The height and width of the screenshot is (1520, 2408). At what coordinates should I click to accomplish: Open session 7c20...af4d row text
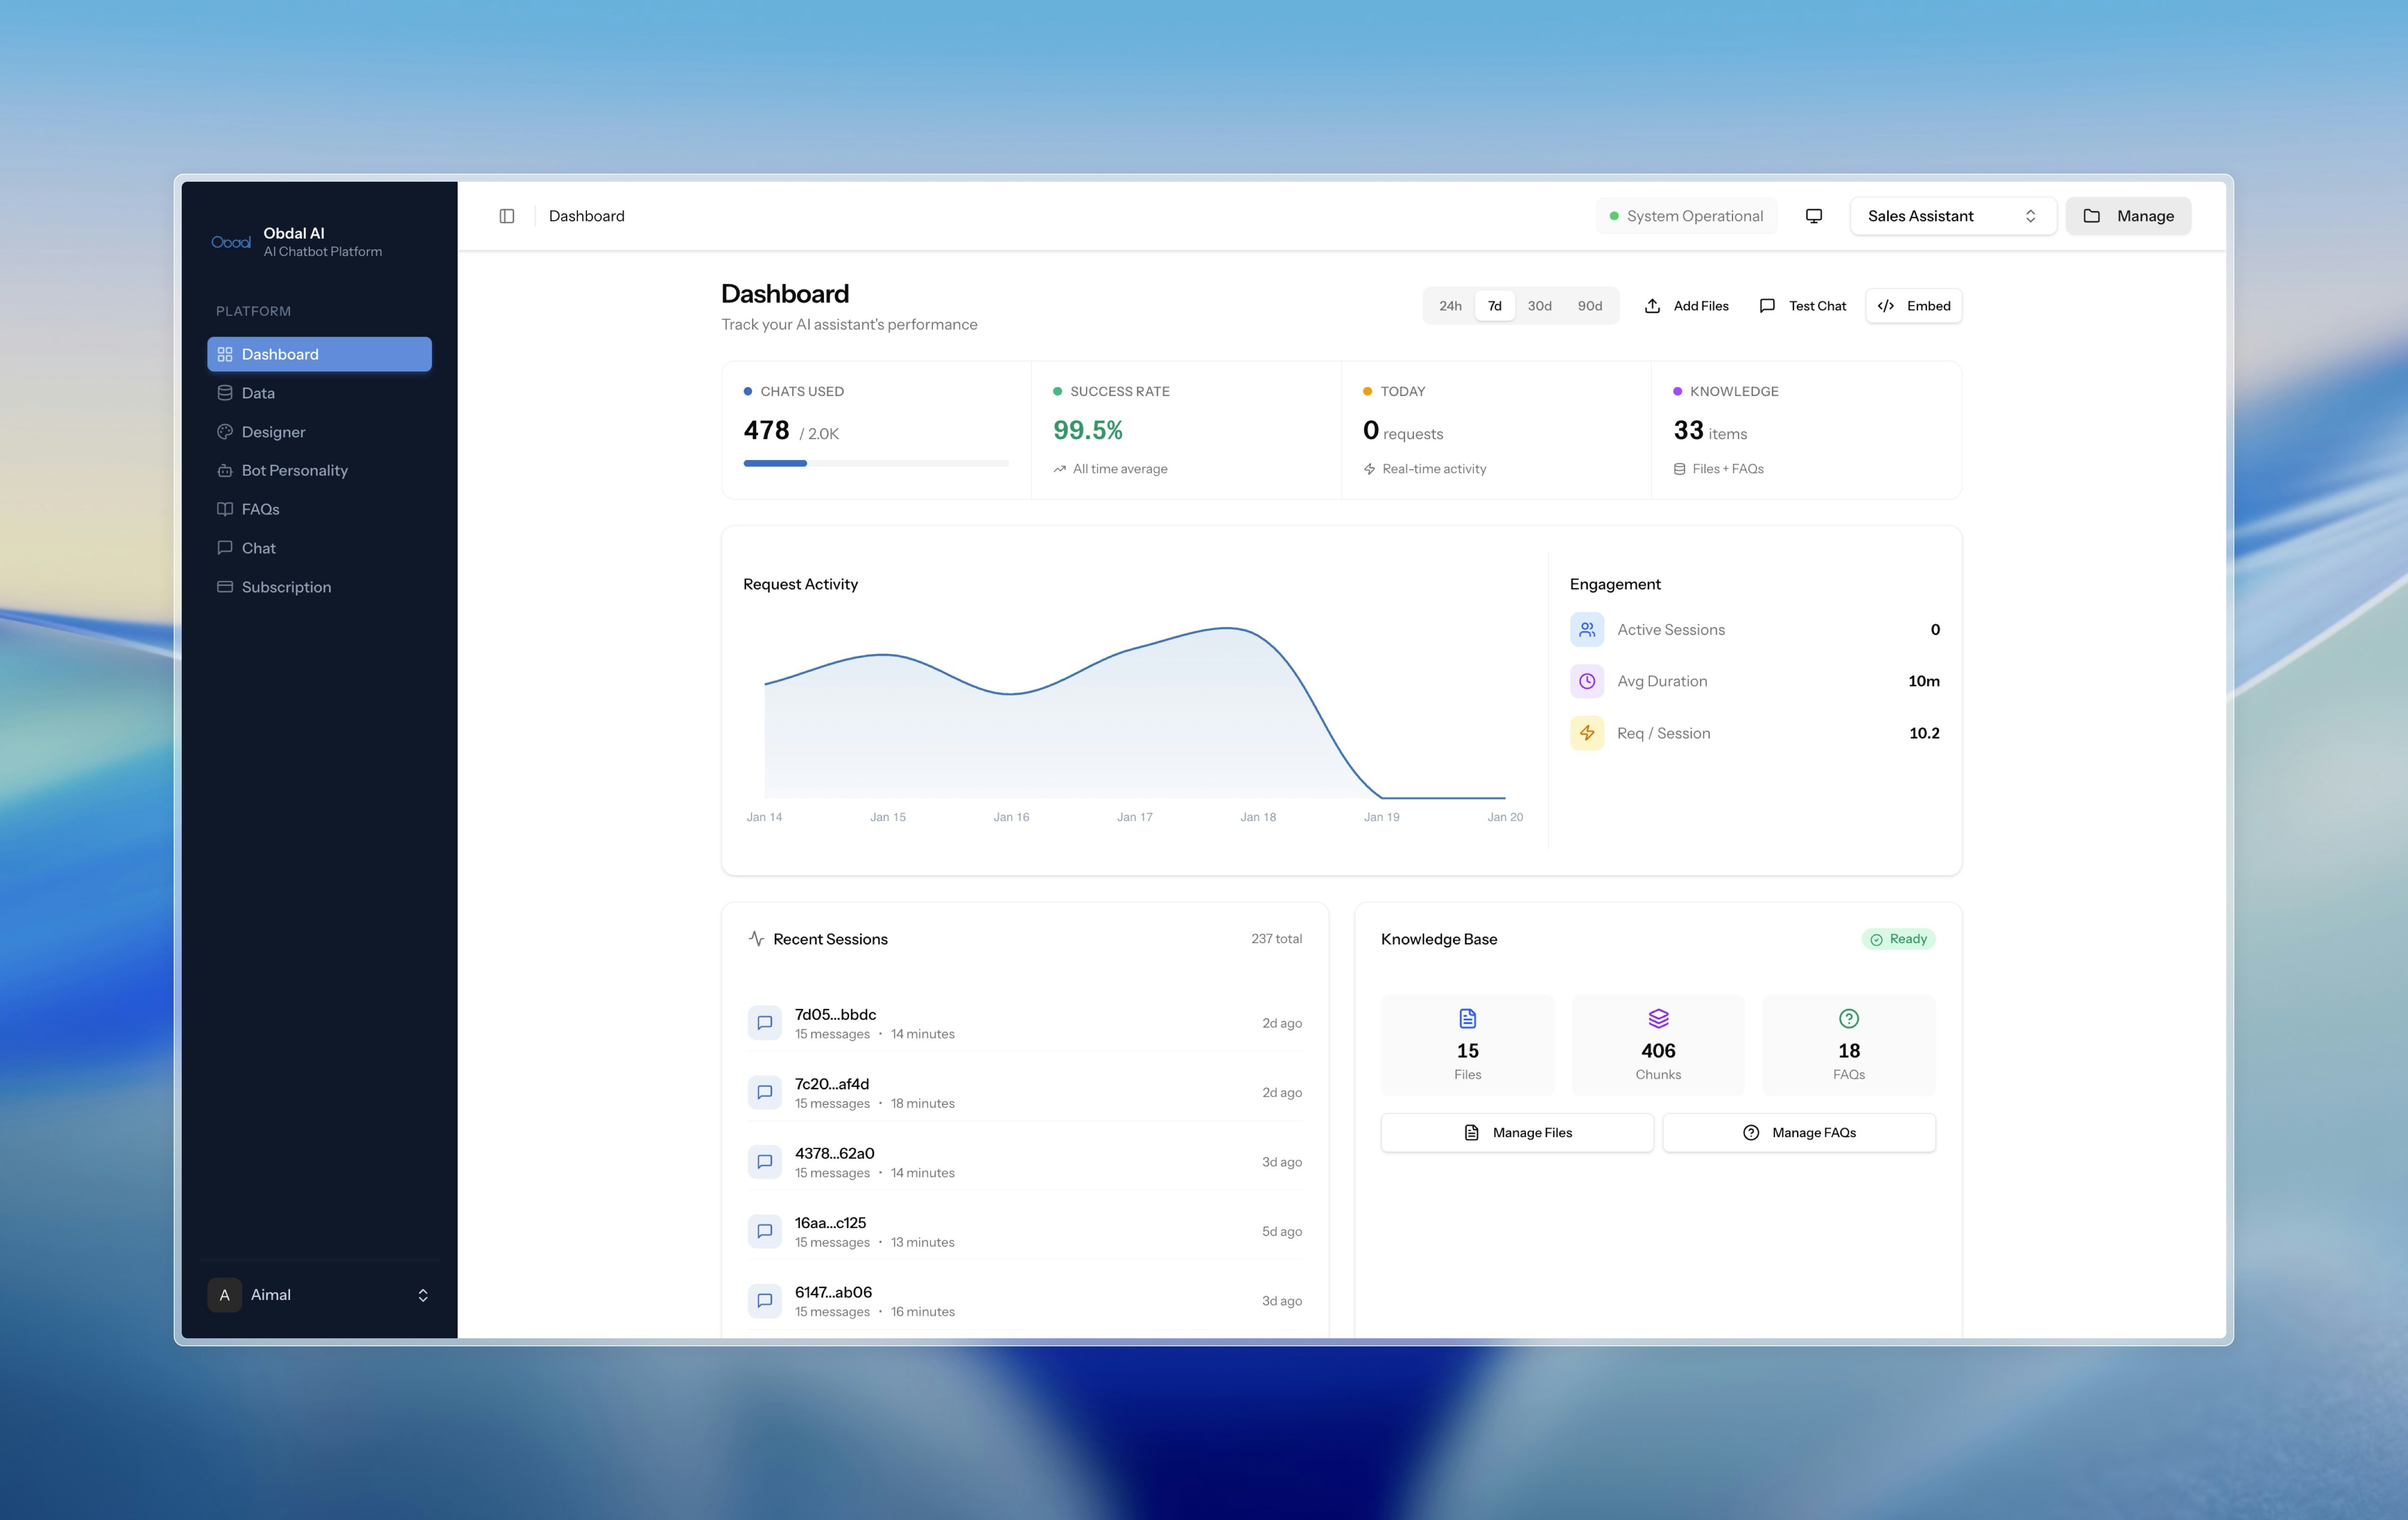point(874,1092)
